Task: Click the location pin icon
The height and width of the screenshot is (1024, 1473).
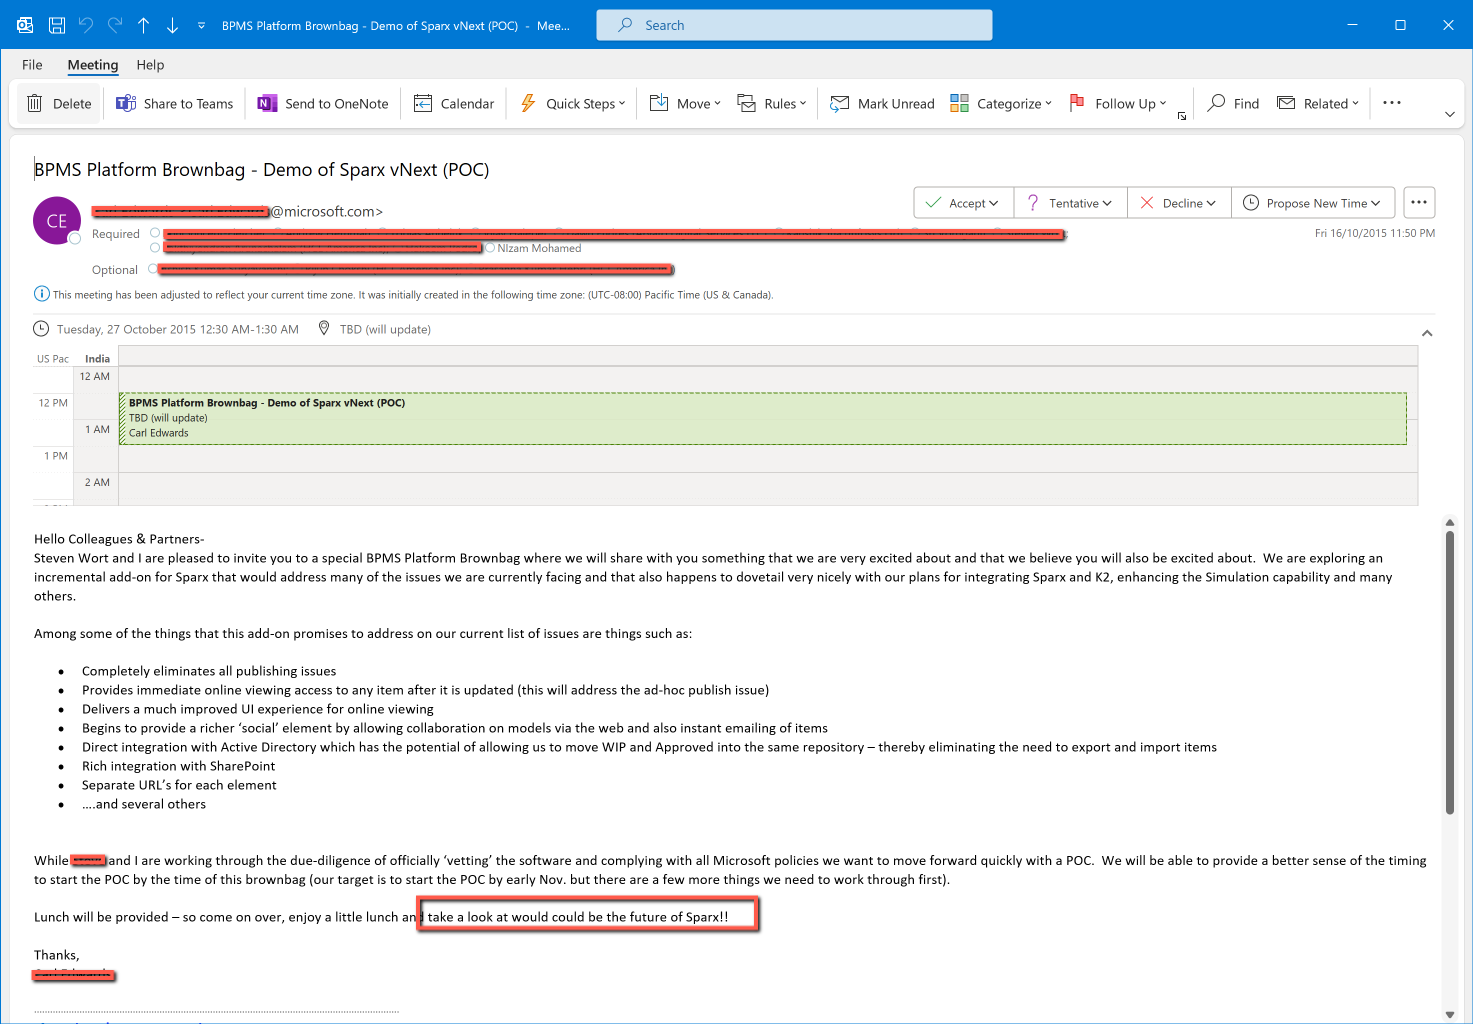Action: click(324, 328)
